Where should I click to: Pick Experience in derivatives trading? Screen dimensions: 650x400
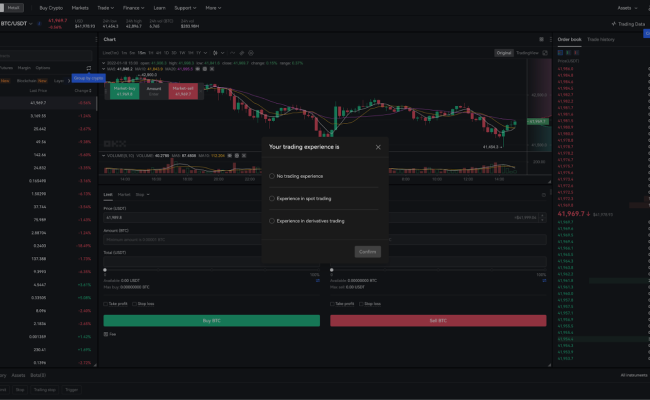(272, 221)
